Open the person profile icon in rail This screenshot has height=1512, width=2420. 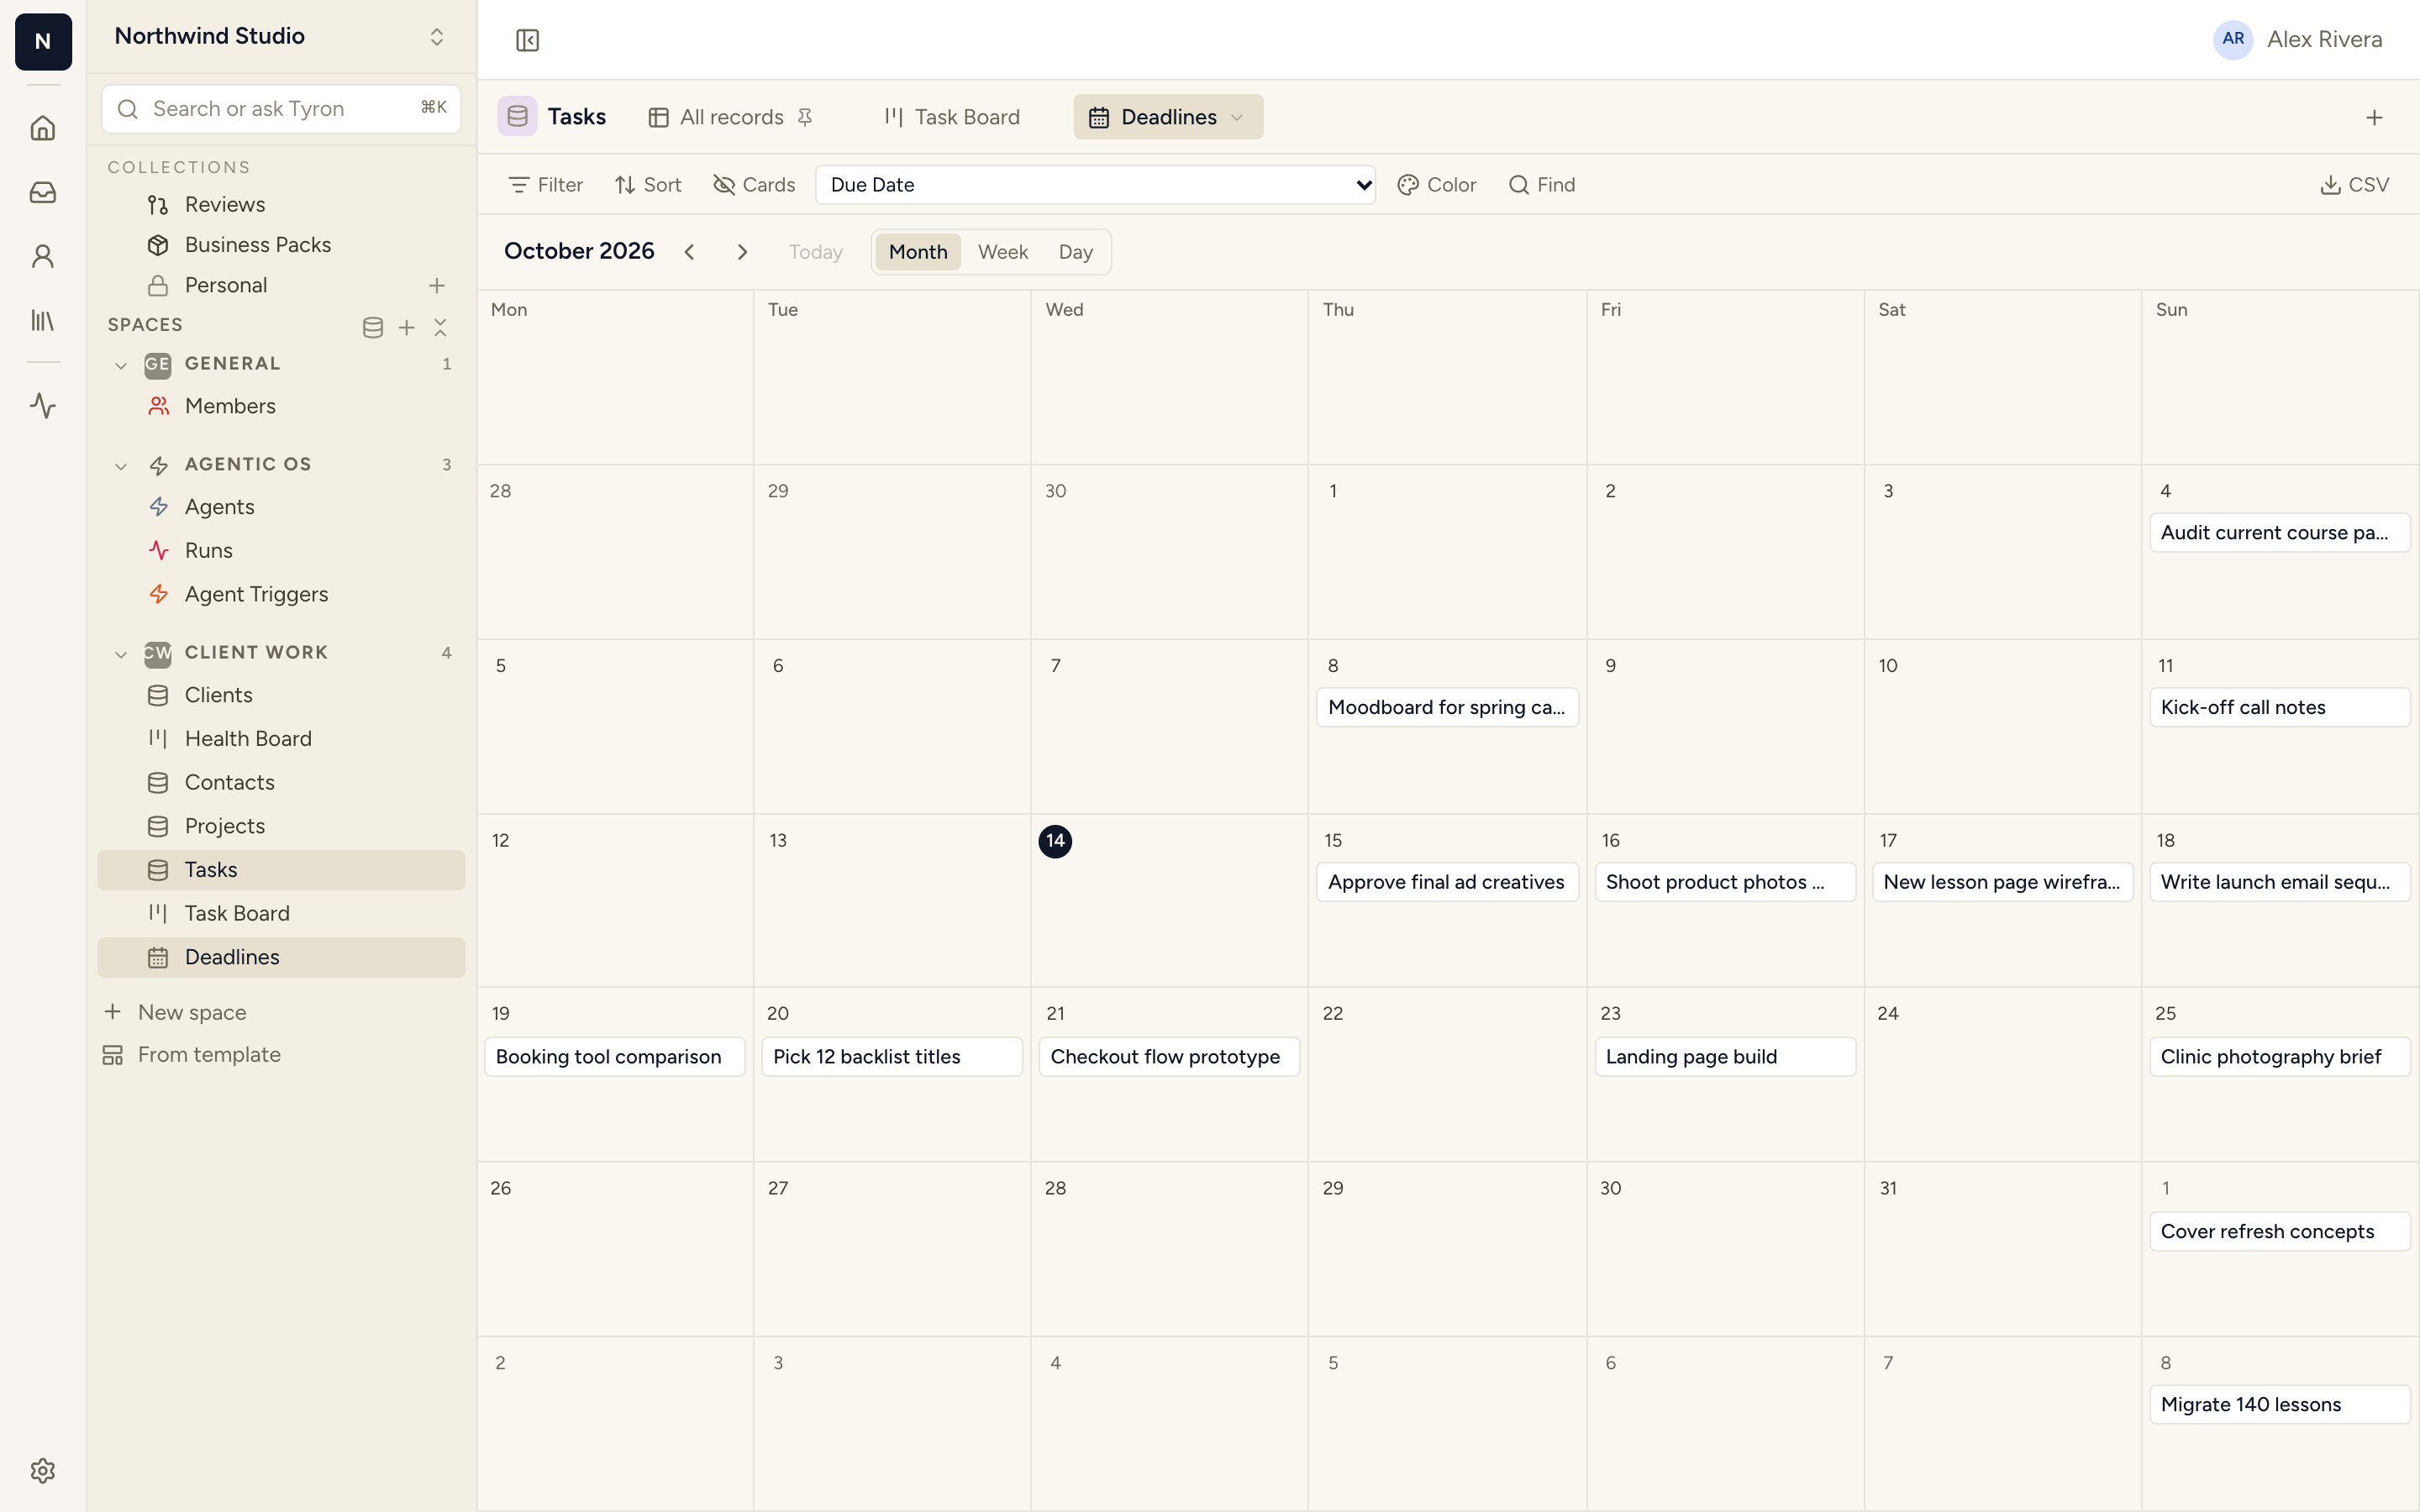43,256
